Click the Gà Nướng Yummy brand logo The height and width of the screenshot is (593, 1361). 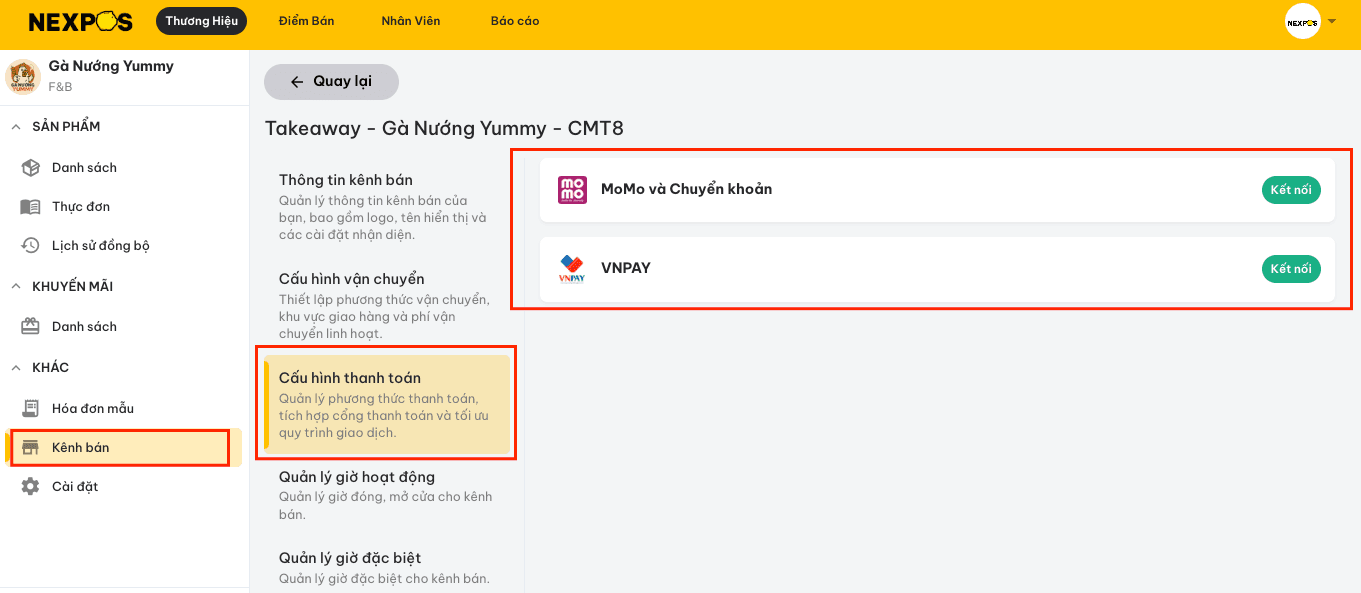(23, 76)
